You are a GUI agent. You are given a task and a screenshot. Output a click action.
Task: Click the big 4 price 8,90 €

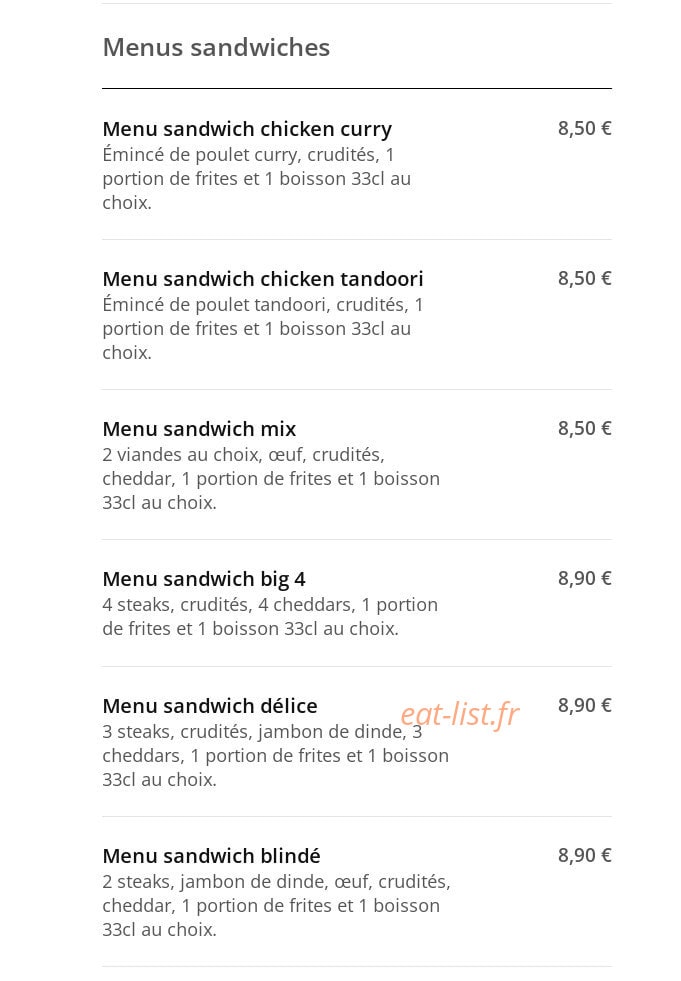pyautogui.click(x=585, y=578)
